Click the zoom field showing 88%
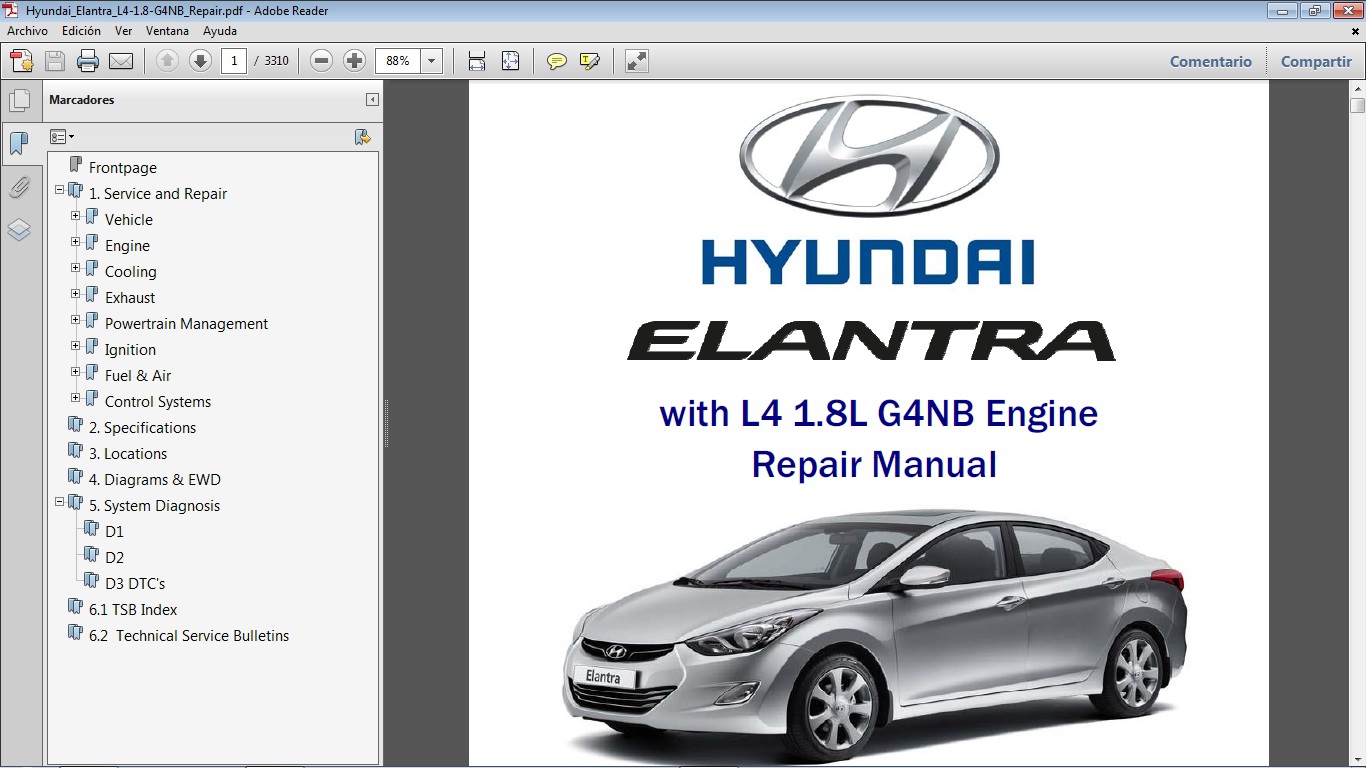Viewport: 1366px width, 768px height. pyautogui.click(x=398, y=61)
